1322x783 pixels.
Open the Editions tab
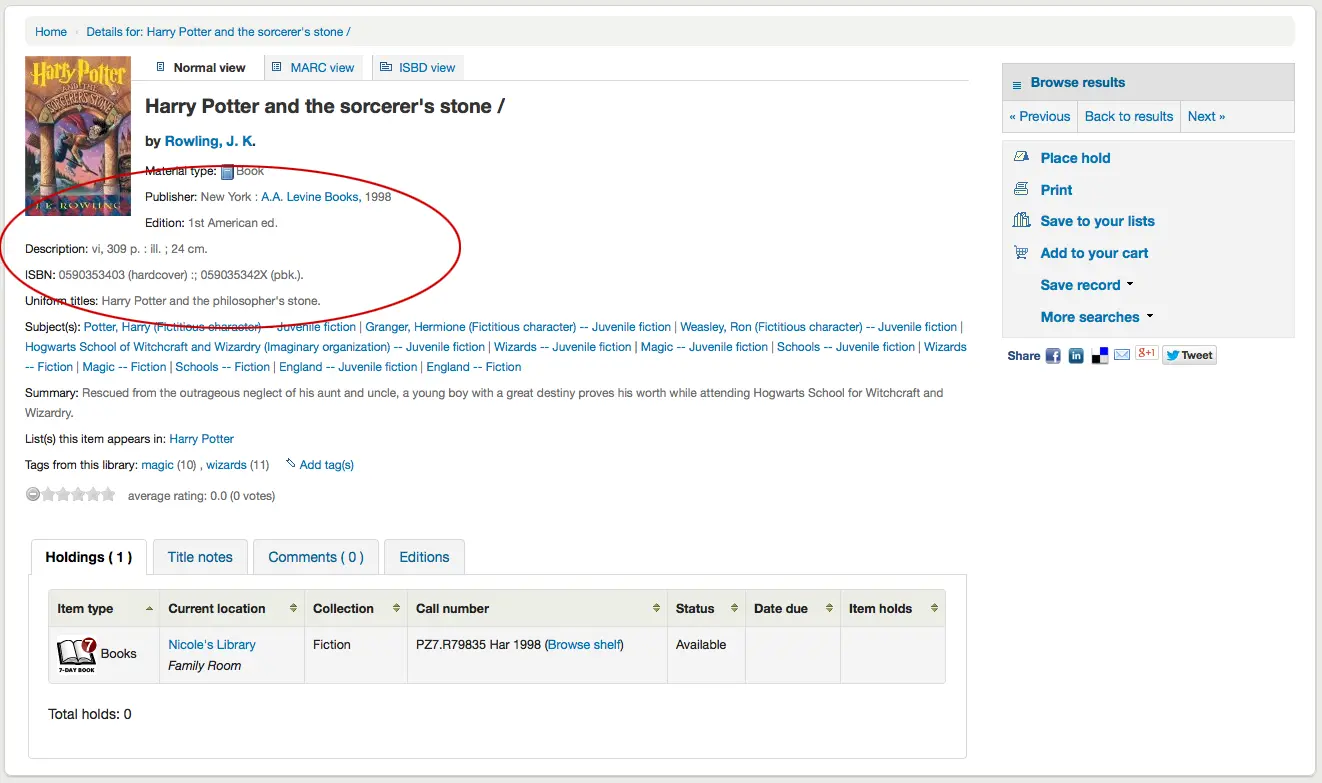[x=424, y=557]
